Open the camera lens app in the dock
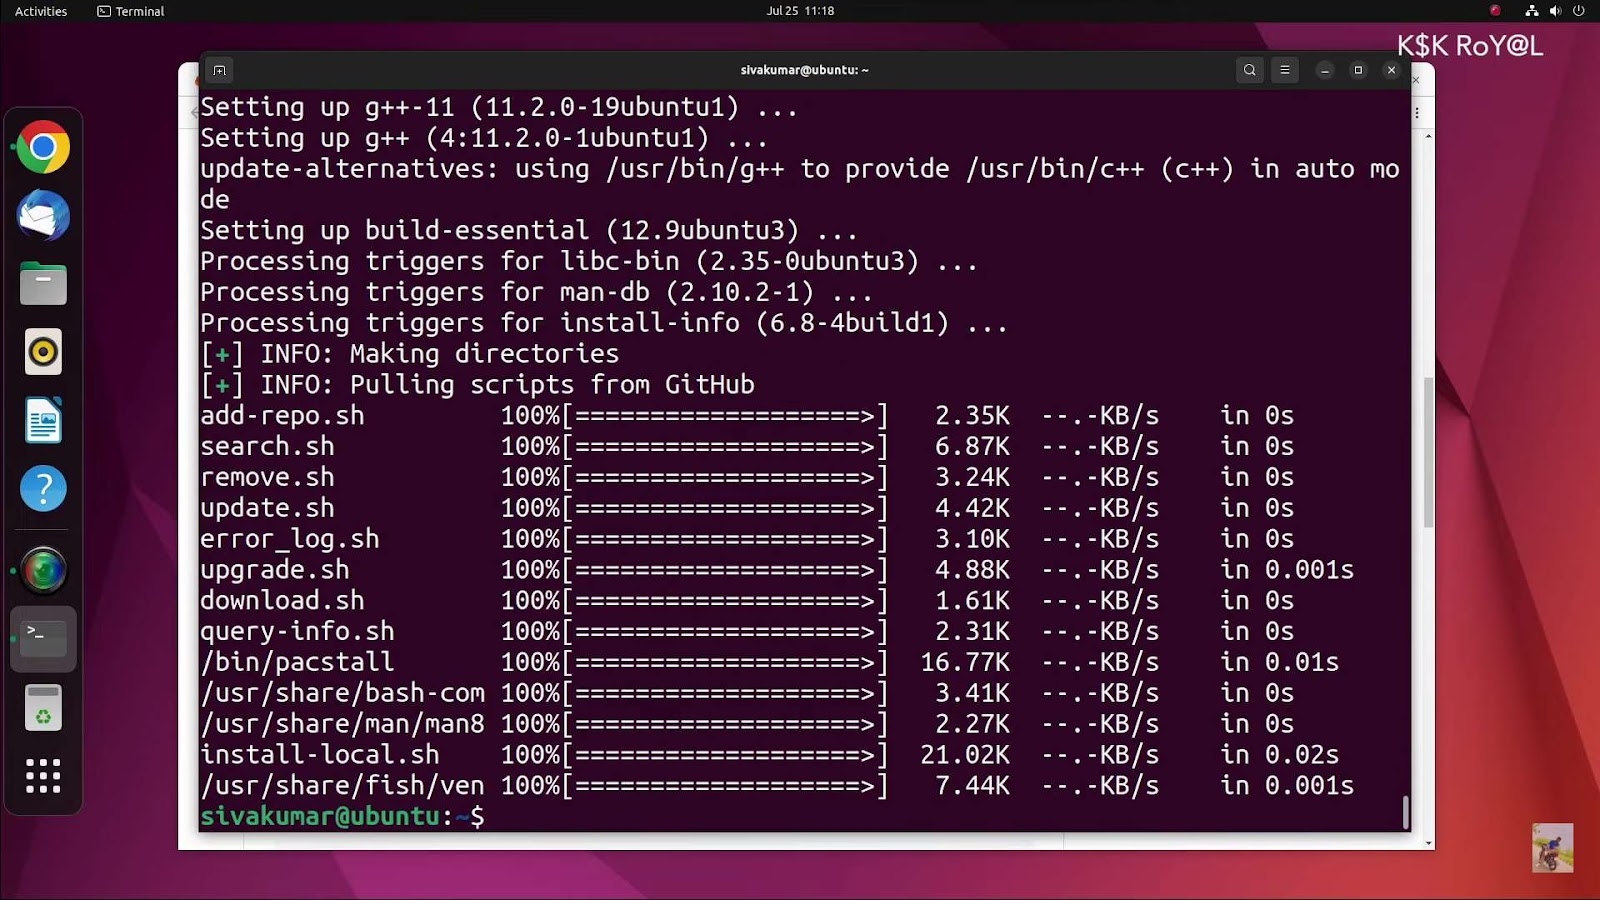Screen dimensions: 1600x900 [x=43, y=571]
